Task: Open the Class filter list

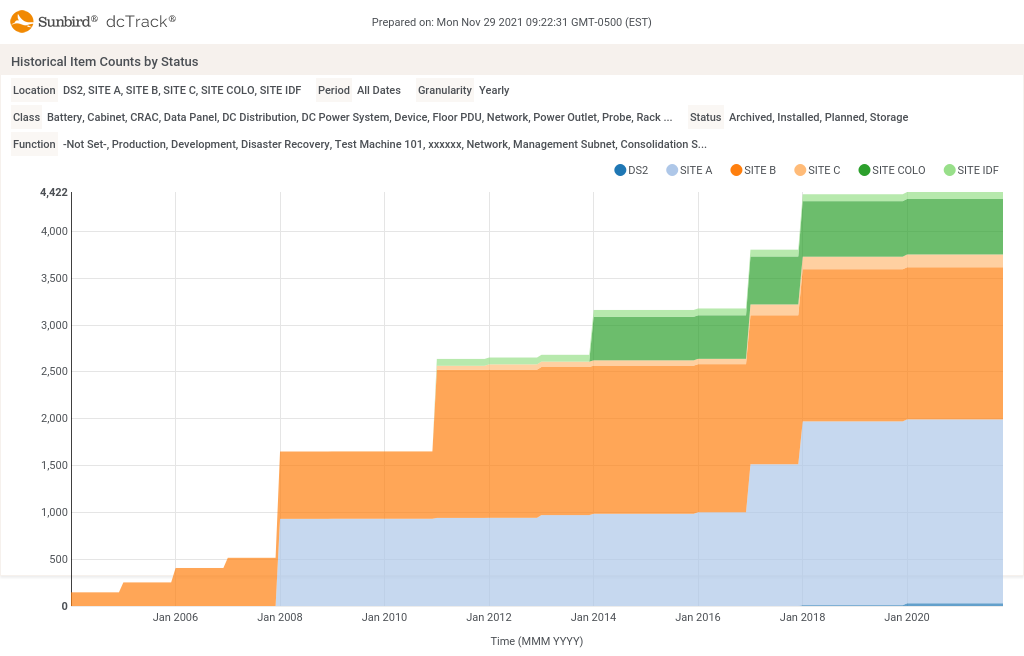Action: click(x=359, y=117)
